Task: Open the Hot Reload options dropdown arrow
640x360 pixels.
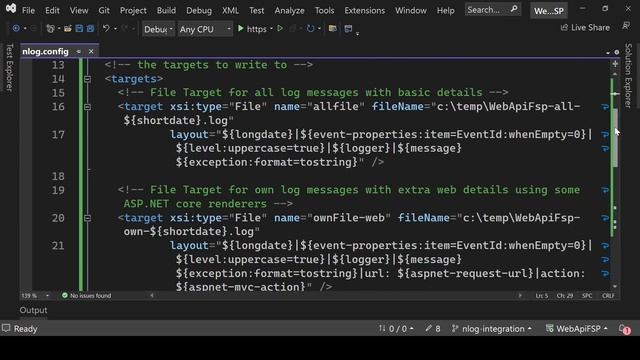Action: [x=319, y=29]
